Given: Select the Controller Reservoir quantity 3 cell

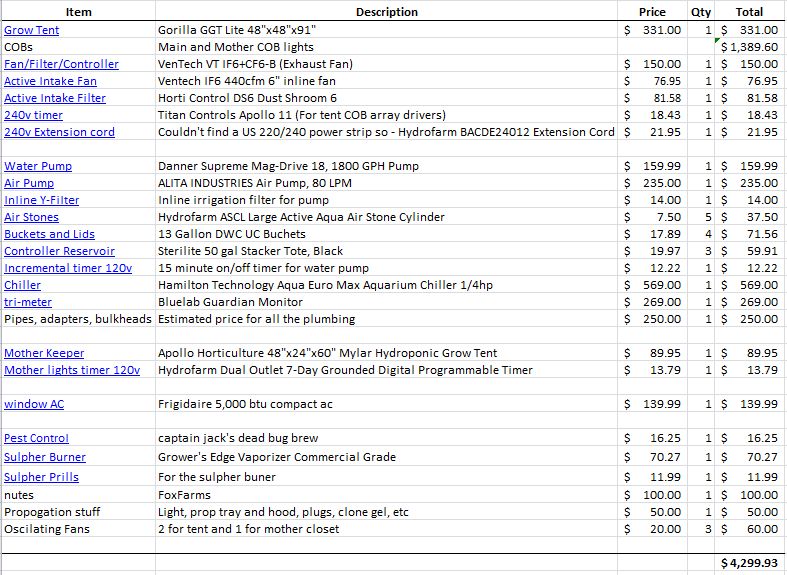Looking at the screenshot, I should tap(701, 251).
